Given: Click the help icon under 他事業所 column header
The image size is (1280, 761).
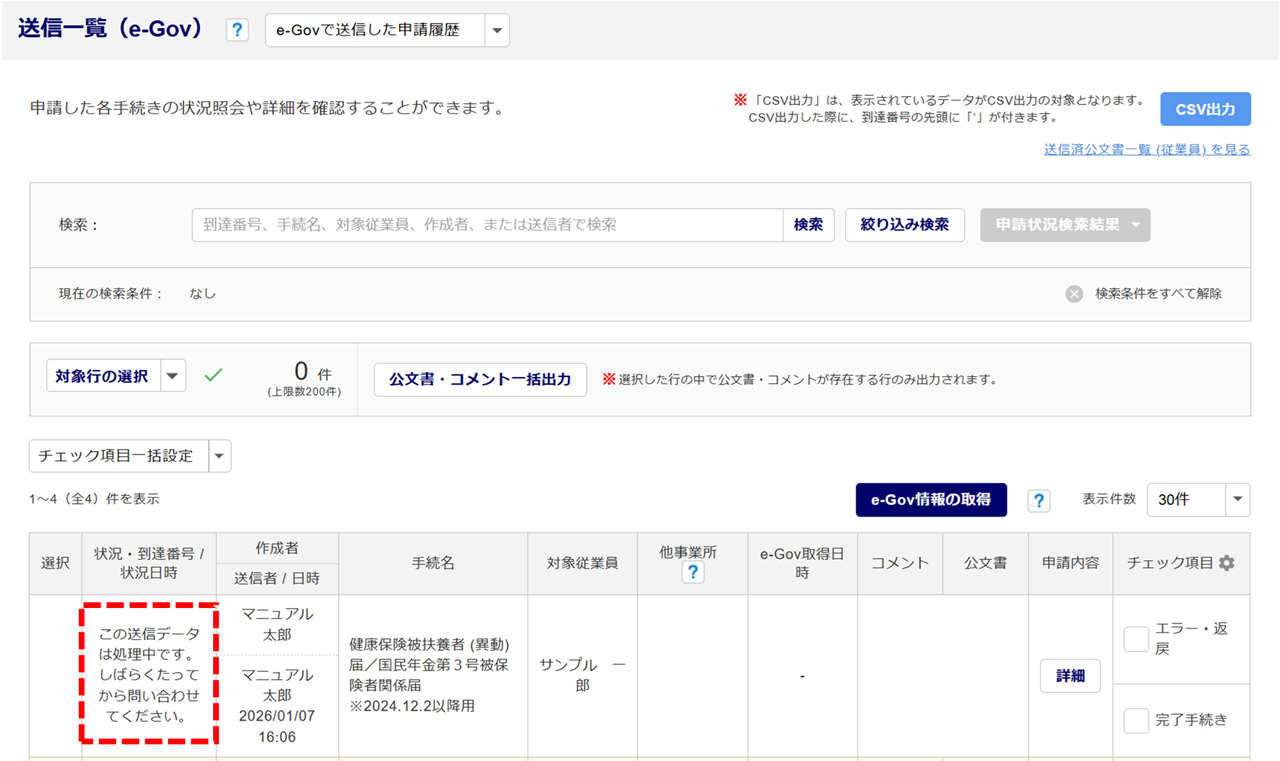Looking at the screenshot, I should pos(691,573).
